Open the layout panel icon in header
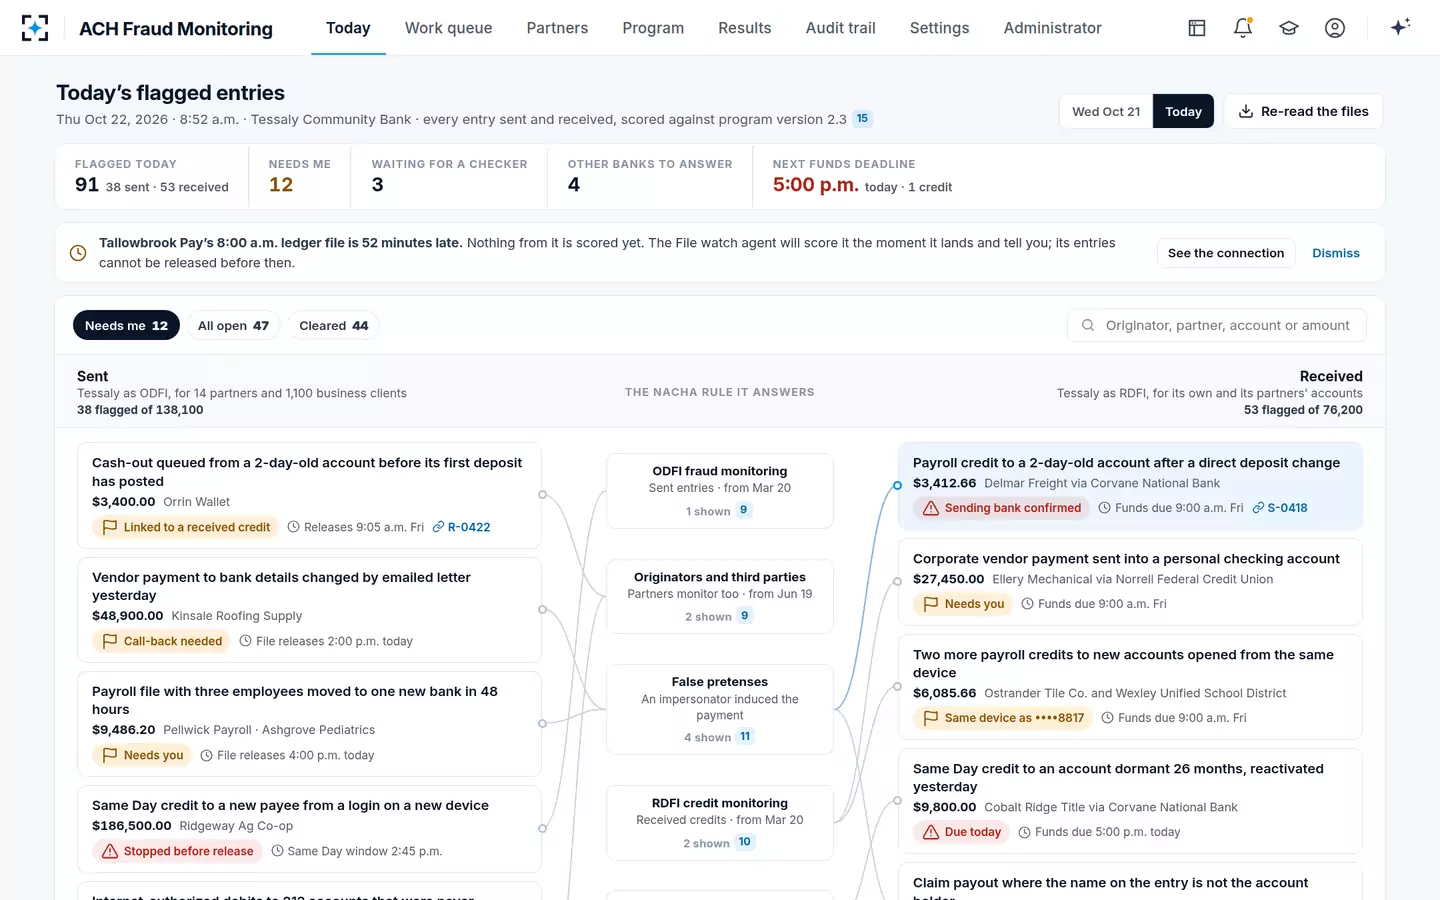Image resolution: width=1440 pixels, height=900 pixels. click(x=1197, y=28)
